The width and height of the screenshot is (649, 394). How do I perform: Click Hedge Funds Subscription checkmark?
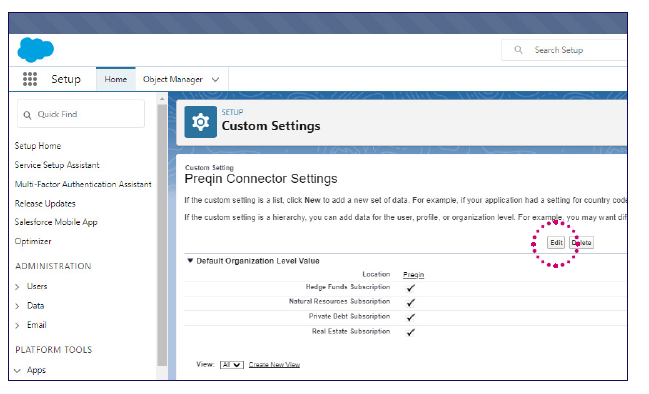pyautogui.click(x=410, y=288)
